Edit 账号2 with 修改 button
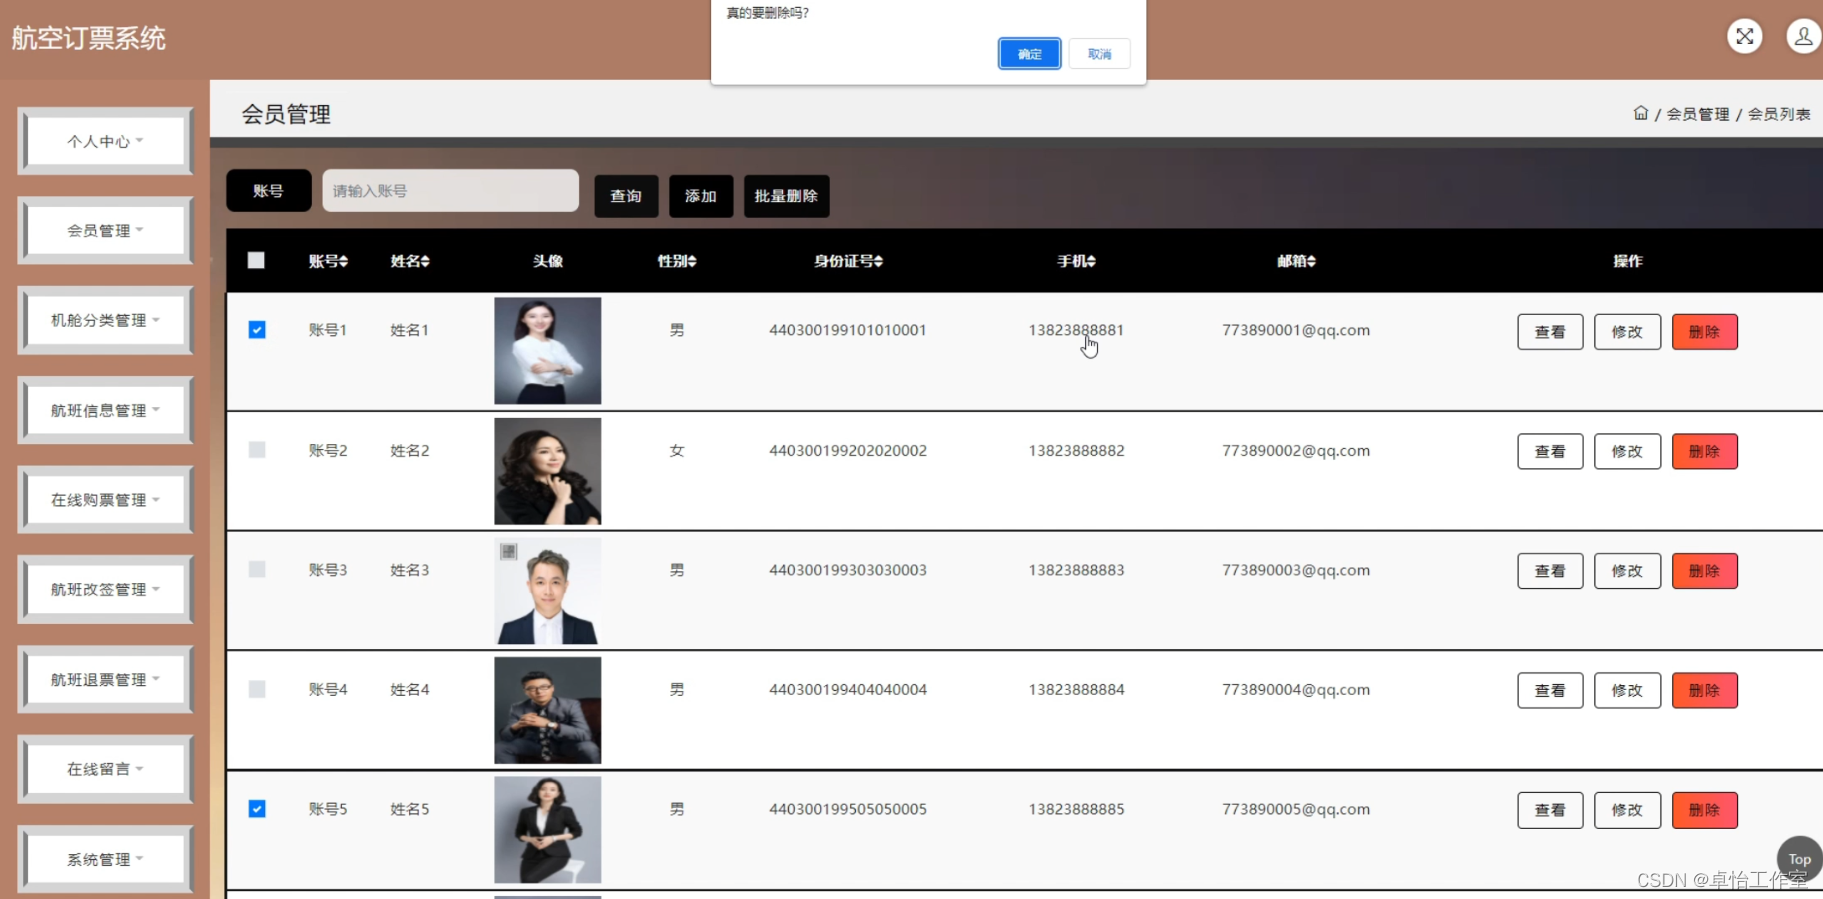 click(x=1627, y=451)
